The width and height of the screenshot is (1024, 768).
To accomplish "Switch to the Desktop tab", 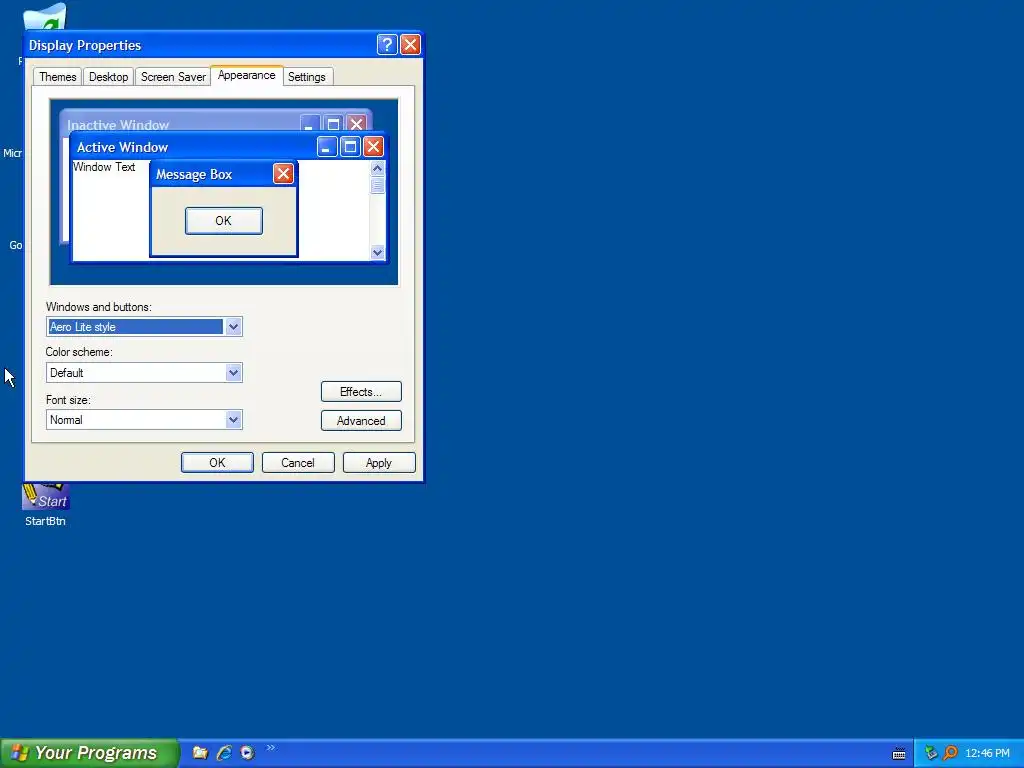I will pos(108,76).
